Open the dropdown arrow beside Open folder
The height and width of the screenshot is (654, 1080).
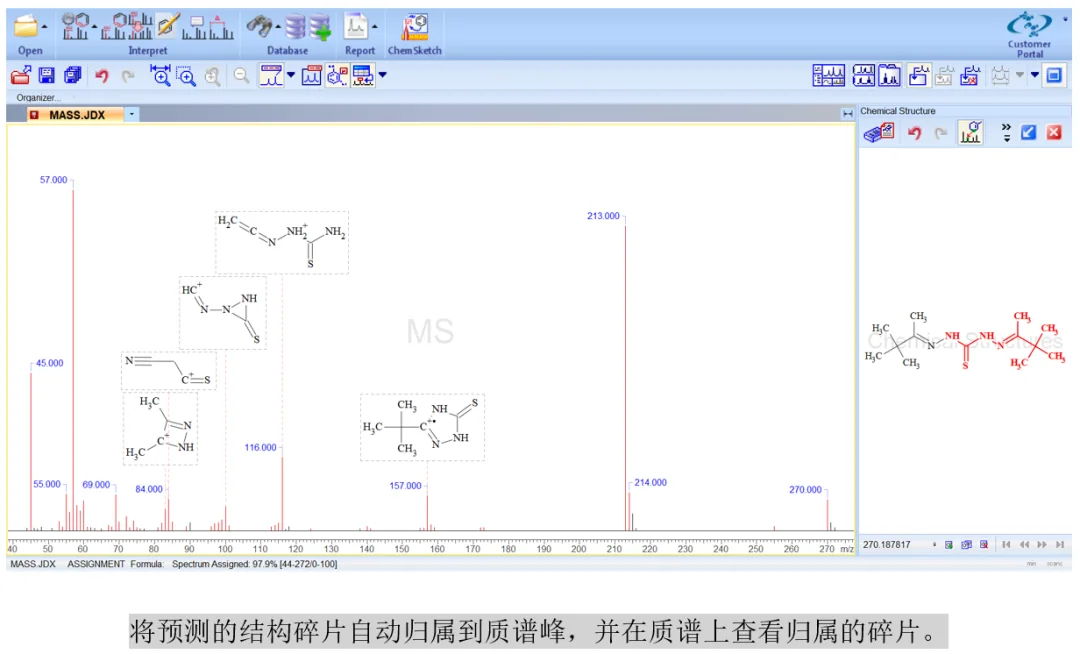[x=45, y=27]
